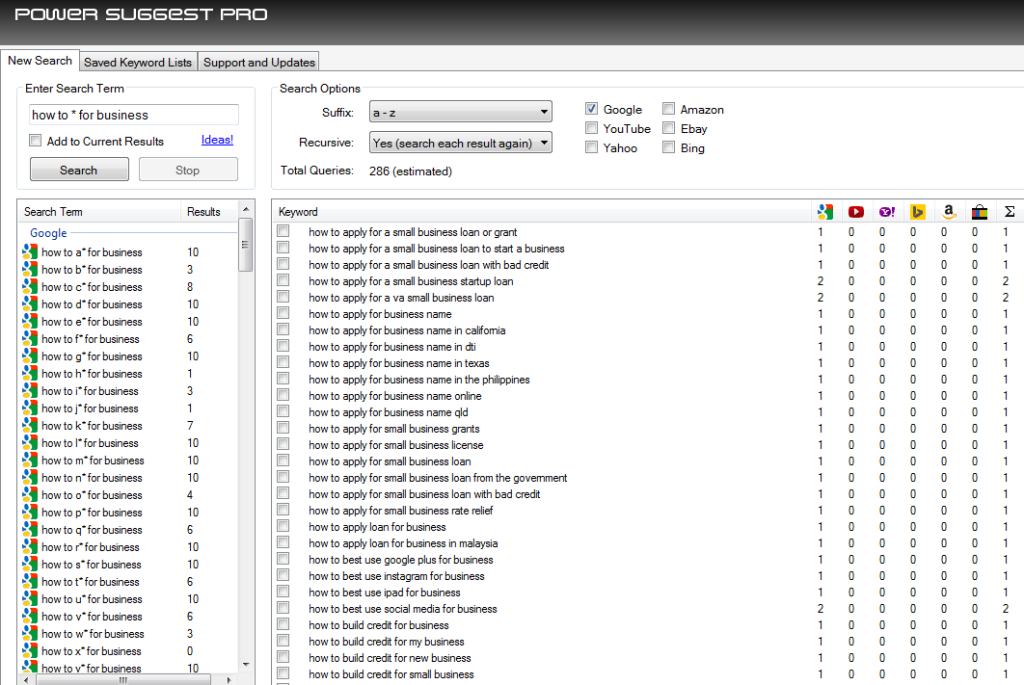Click the search term list horizontal scrollbar thumb
This screenshot has height=685, width=1024.
click(x=123, y=680)
